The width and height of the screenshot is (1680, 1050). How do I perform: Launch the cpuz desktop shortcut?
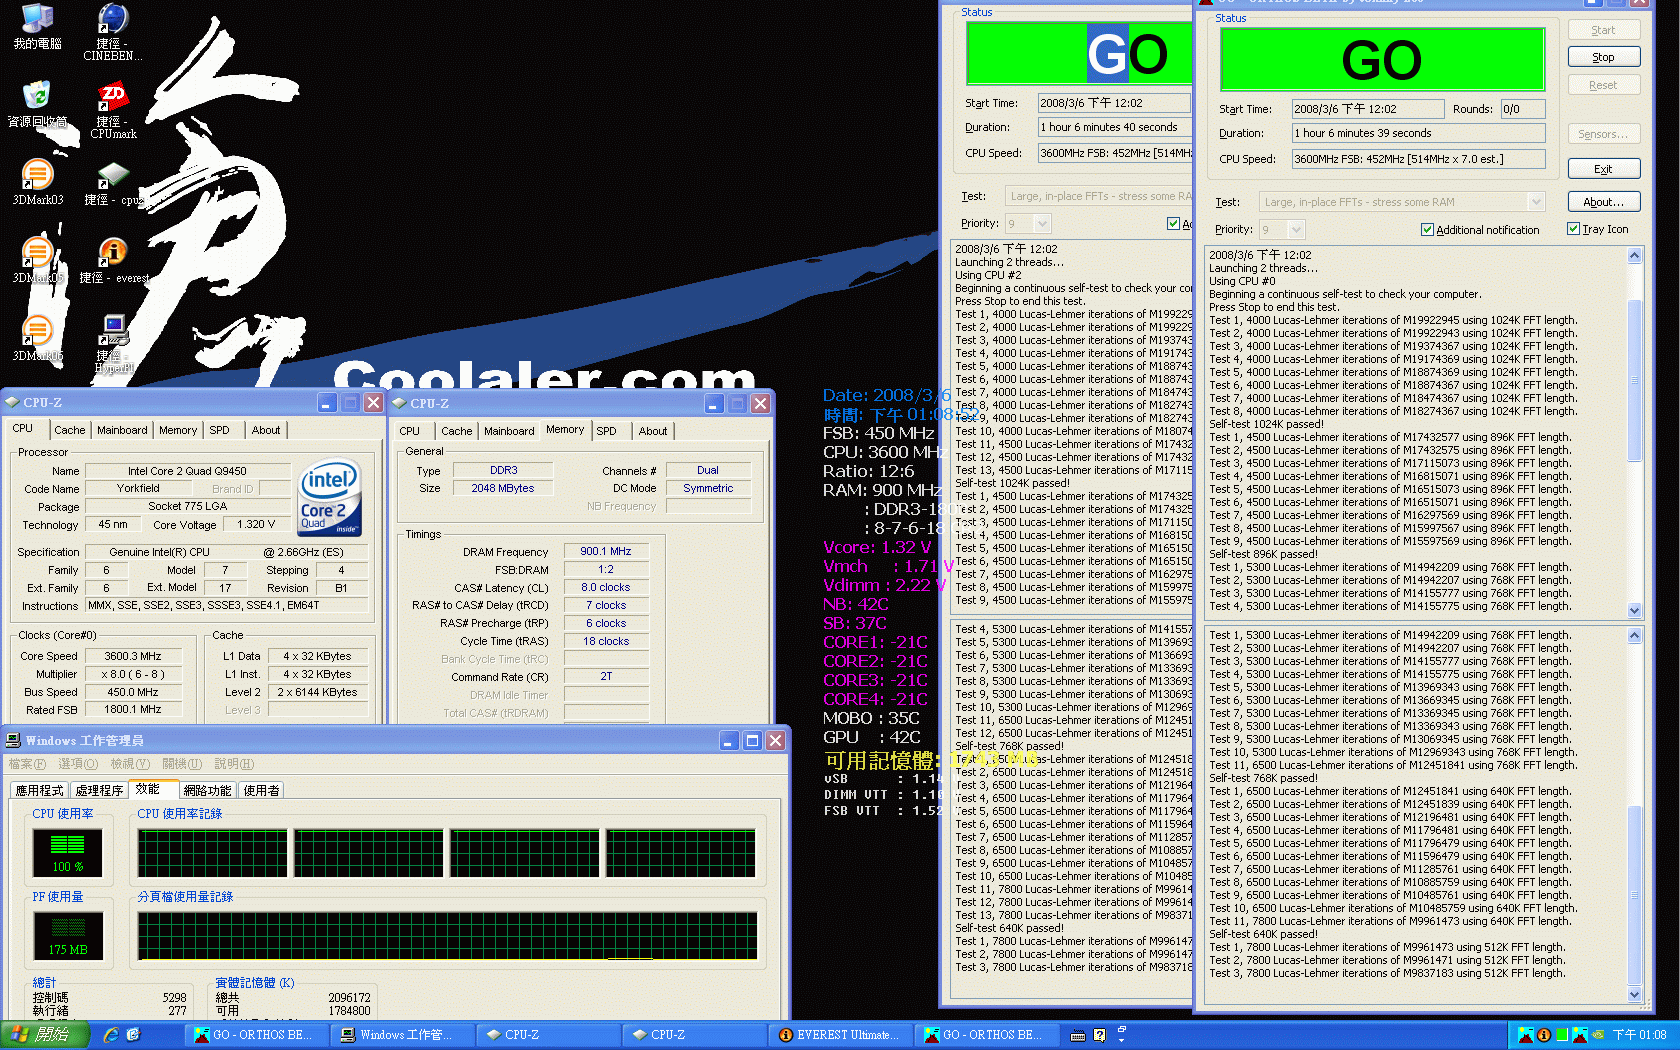[113, 182]
